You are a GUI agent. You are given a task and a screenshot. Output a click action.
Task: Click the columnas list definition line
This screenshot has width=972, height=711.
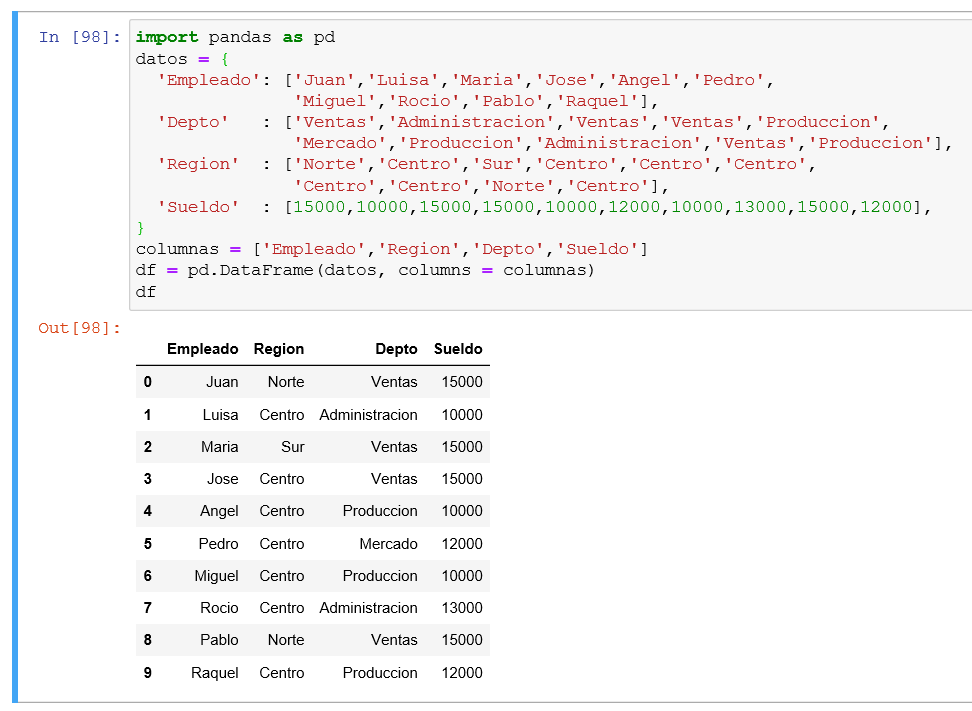click(x=392, y=249)
